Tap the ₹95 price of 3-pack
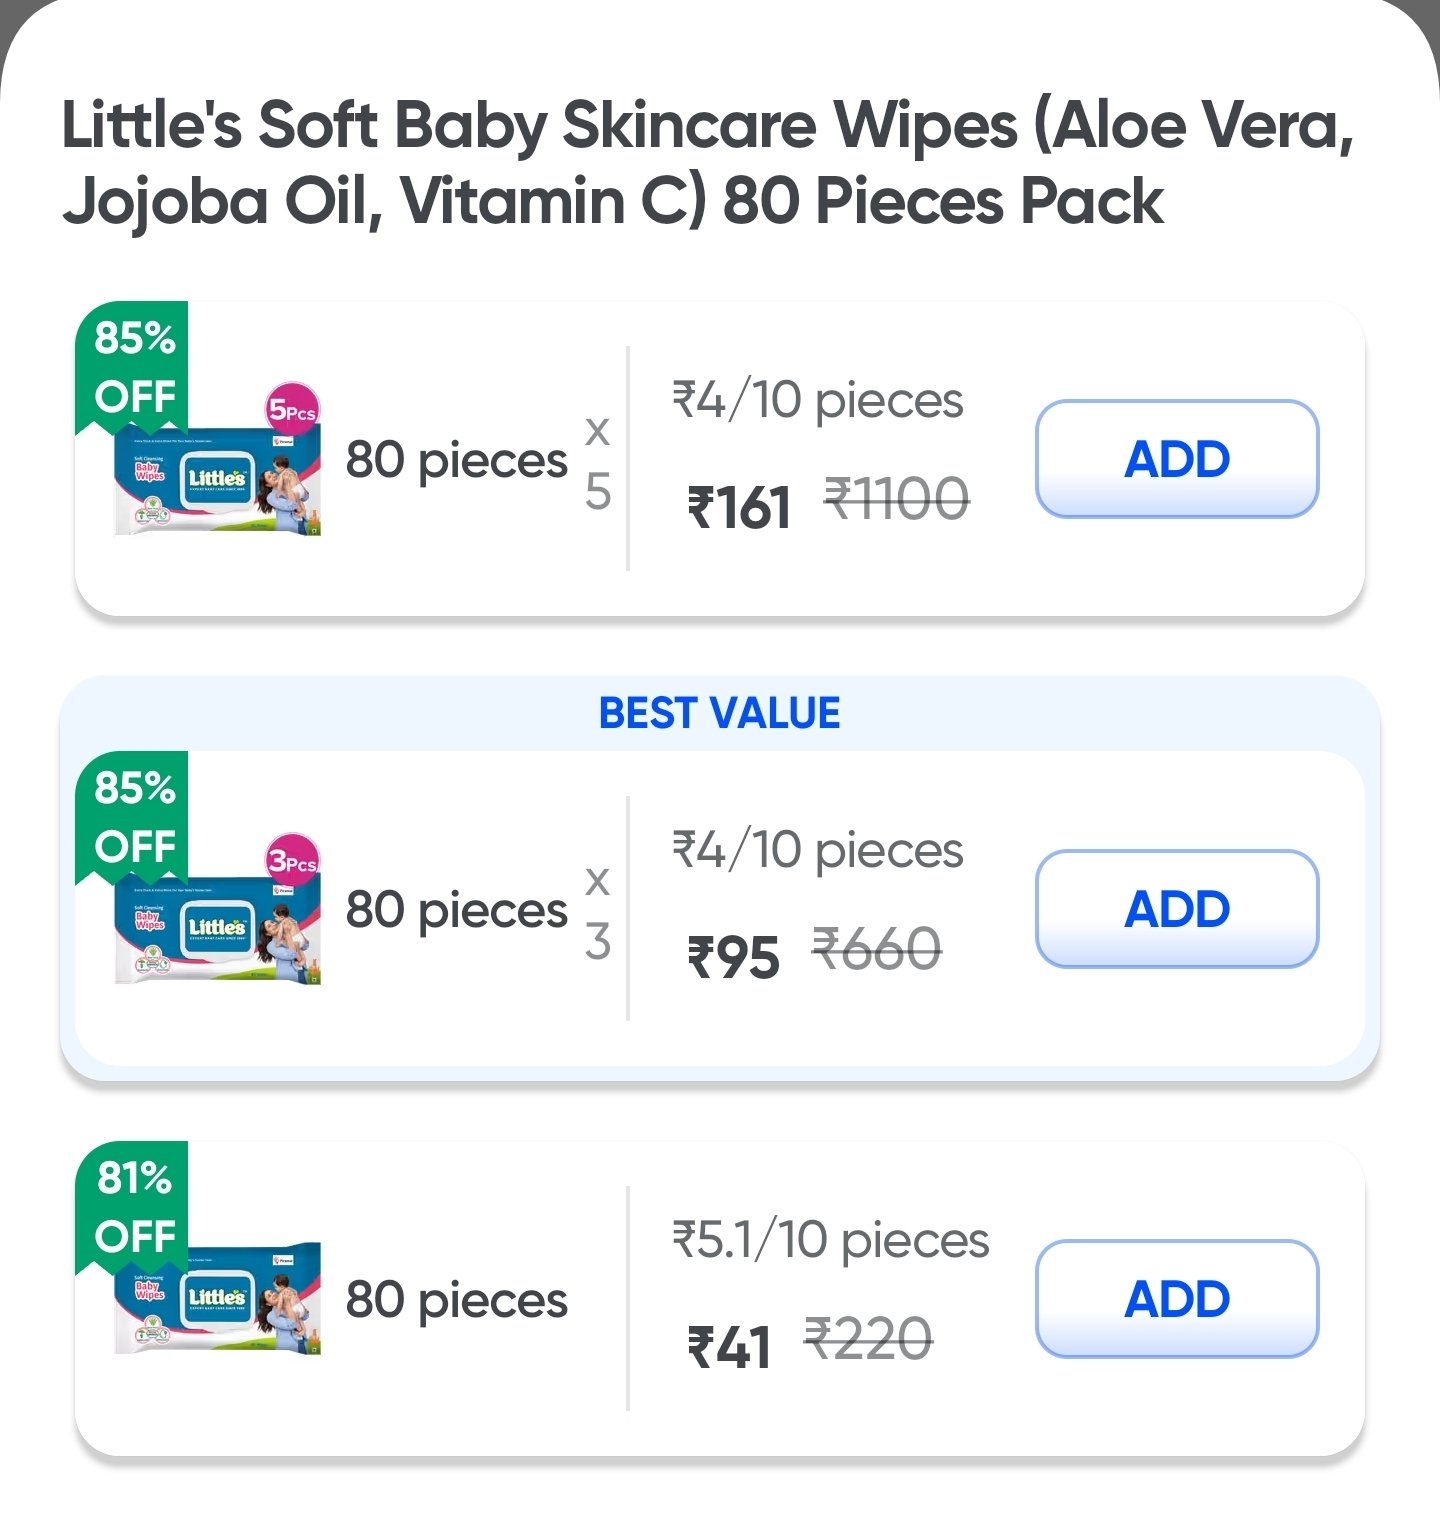 [x=733, y=956]
